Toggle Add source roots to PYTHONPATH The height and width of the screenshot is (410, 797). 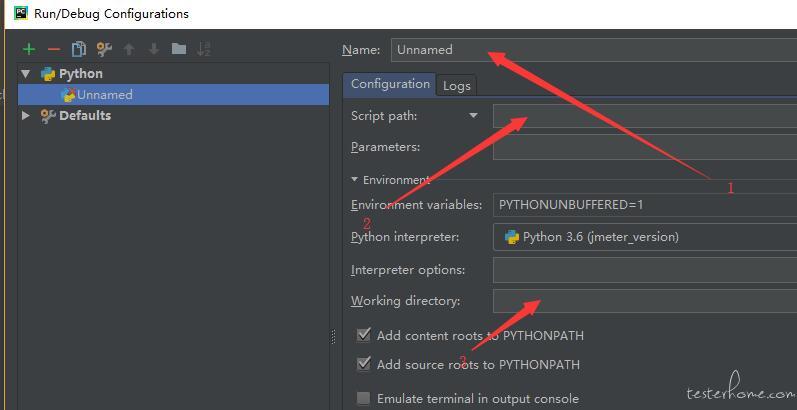pos(363,364)
